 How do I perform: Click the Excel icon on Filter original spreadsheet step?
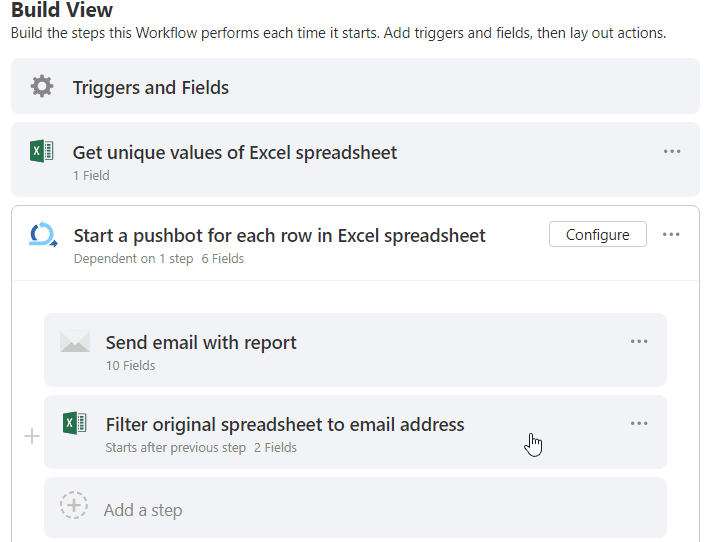pos(74,423)
